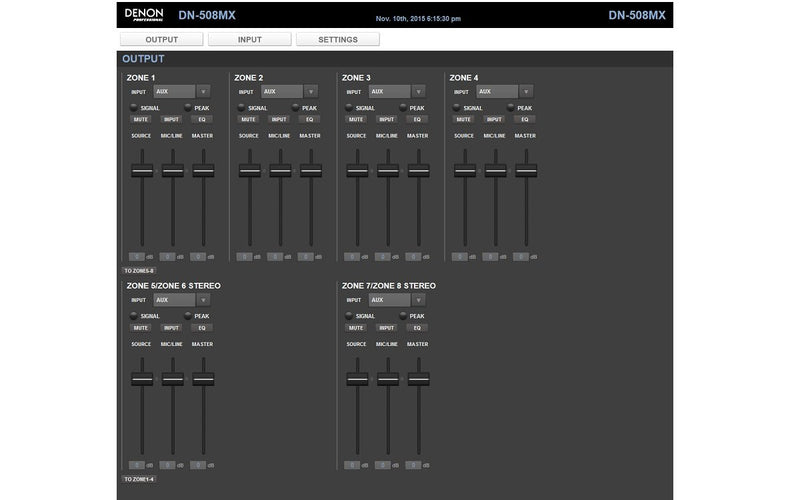Toggle MUTE on Zone 3
Screen dimensions: 800x500
(x=356, y=119)
